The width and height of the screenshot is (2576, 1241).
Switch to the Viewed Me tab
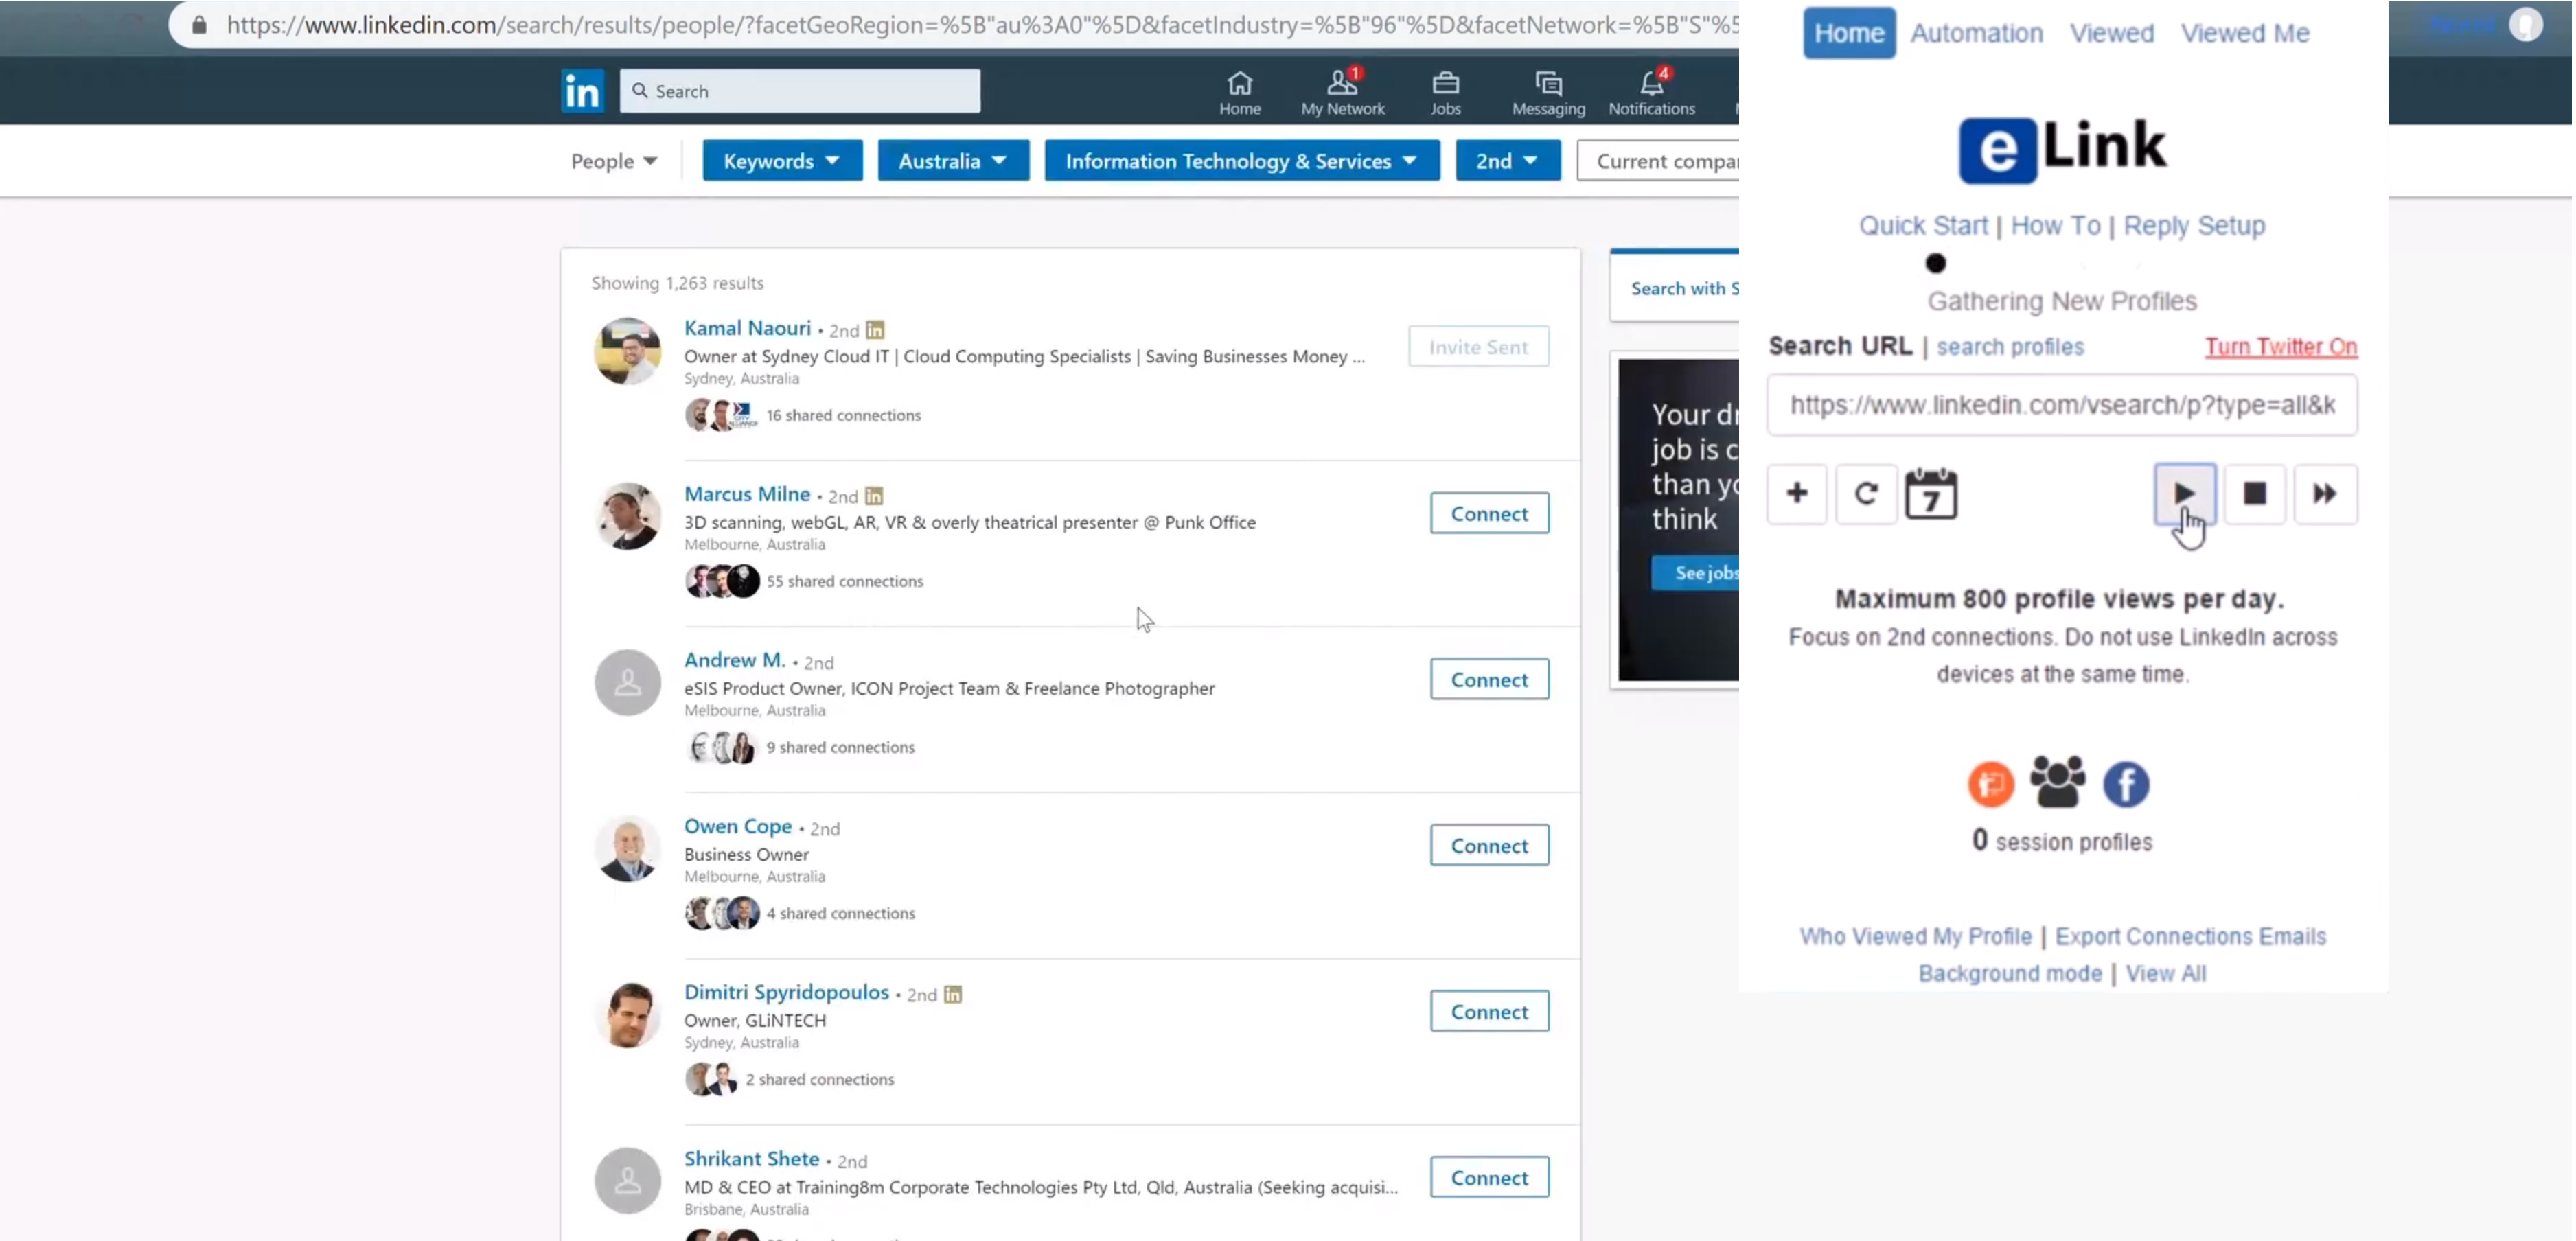(2244, 33)
